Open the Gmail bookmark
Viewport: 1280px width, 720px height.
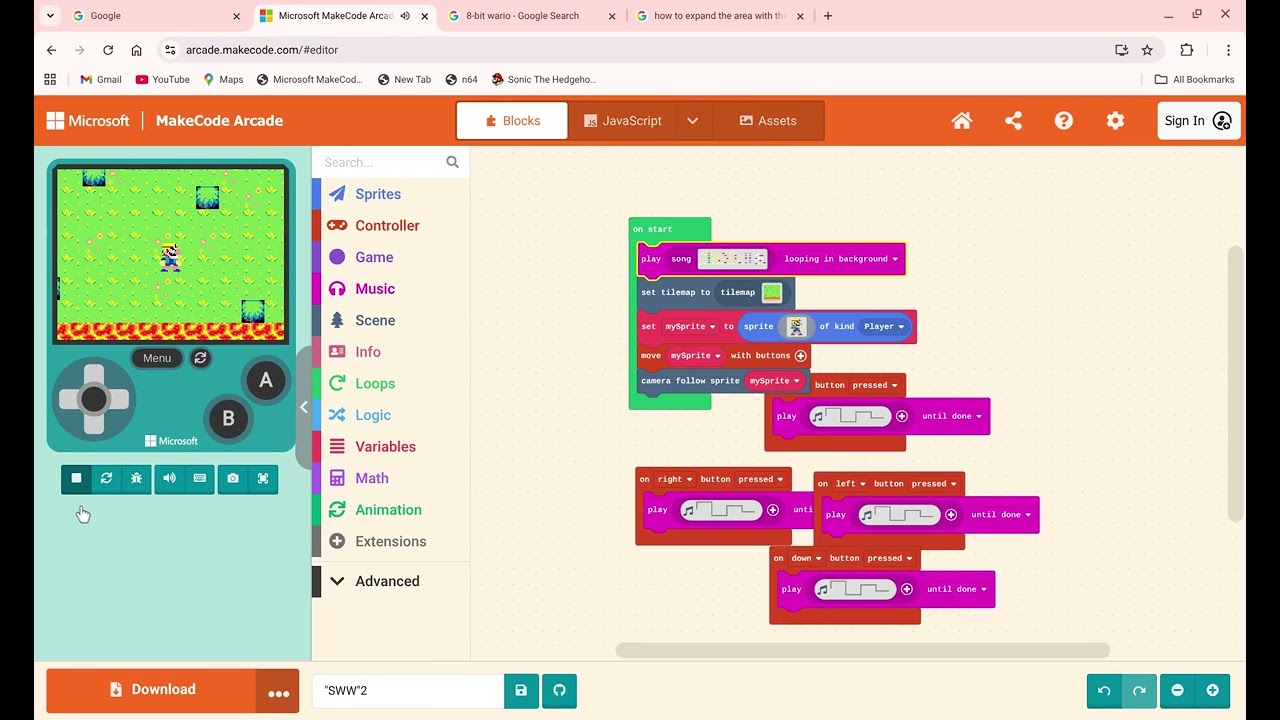coord(101,80)
